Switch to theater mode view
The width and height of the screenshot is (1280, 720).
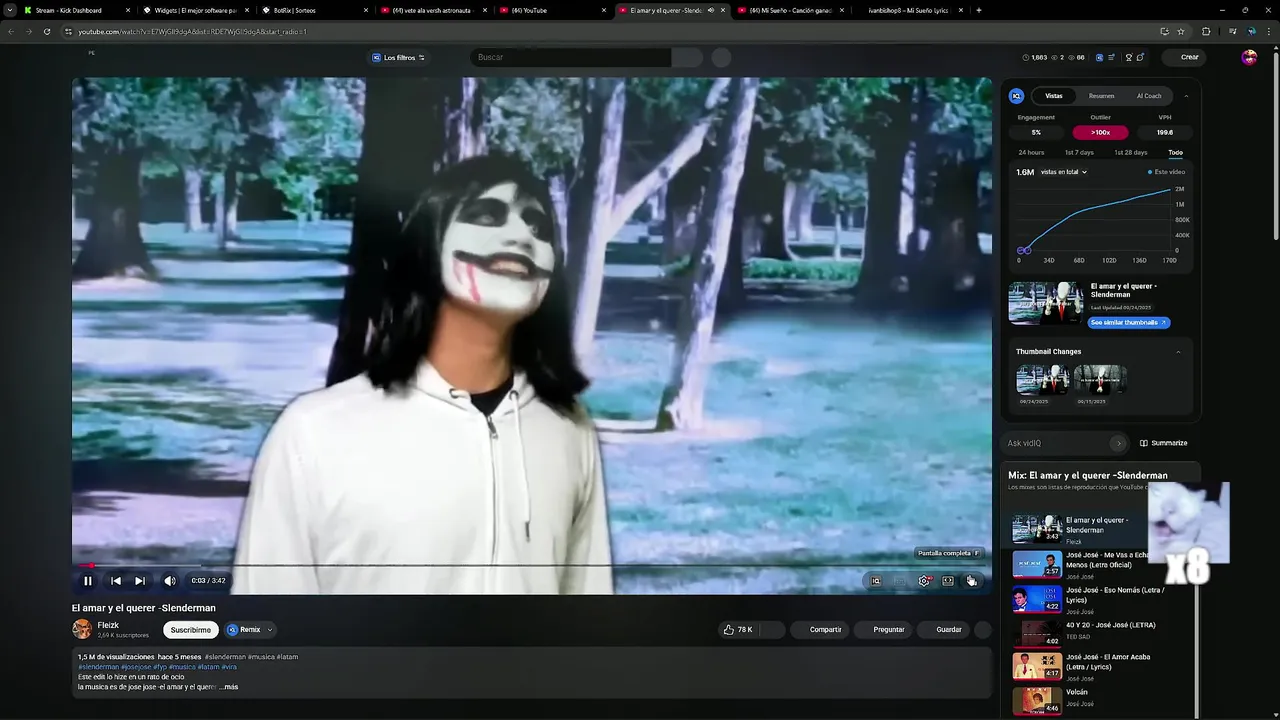coord(948,581)
